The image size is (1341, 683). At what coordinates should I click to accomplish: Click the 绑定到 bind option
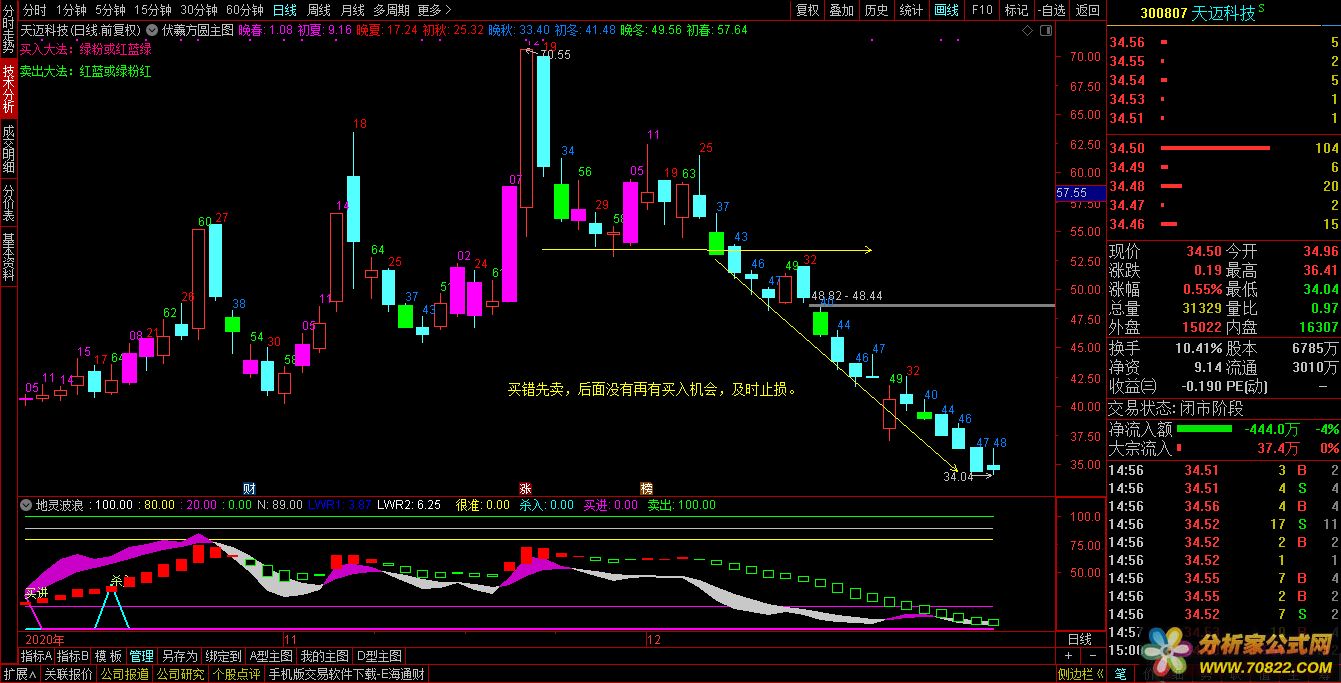[x=223, y=656]
